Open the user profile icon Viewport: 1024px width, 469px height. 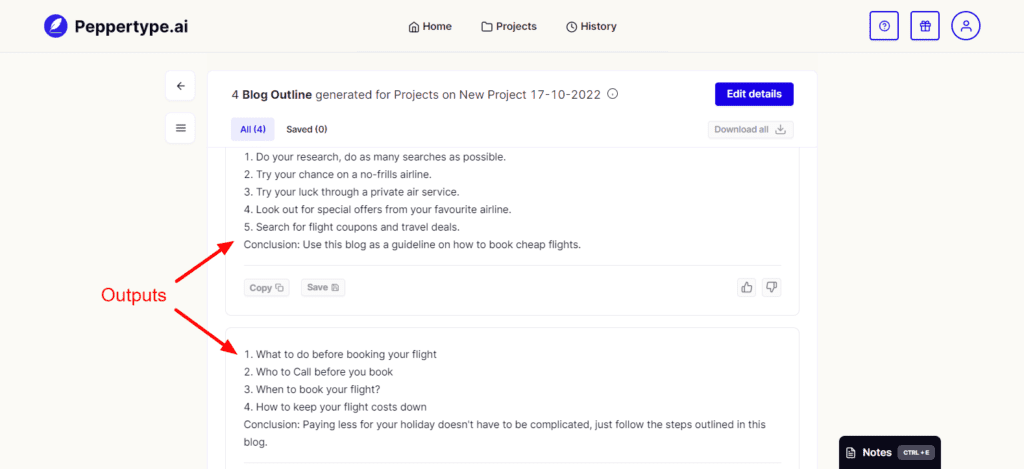point(966,26)
